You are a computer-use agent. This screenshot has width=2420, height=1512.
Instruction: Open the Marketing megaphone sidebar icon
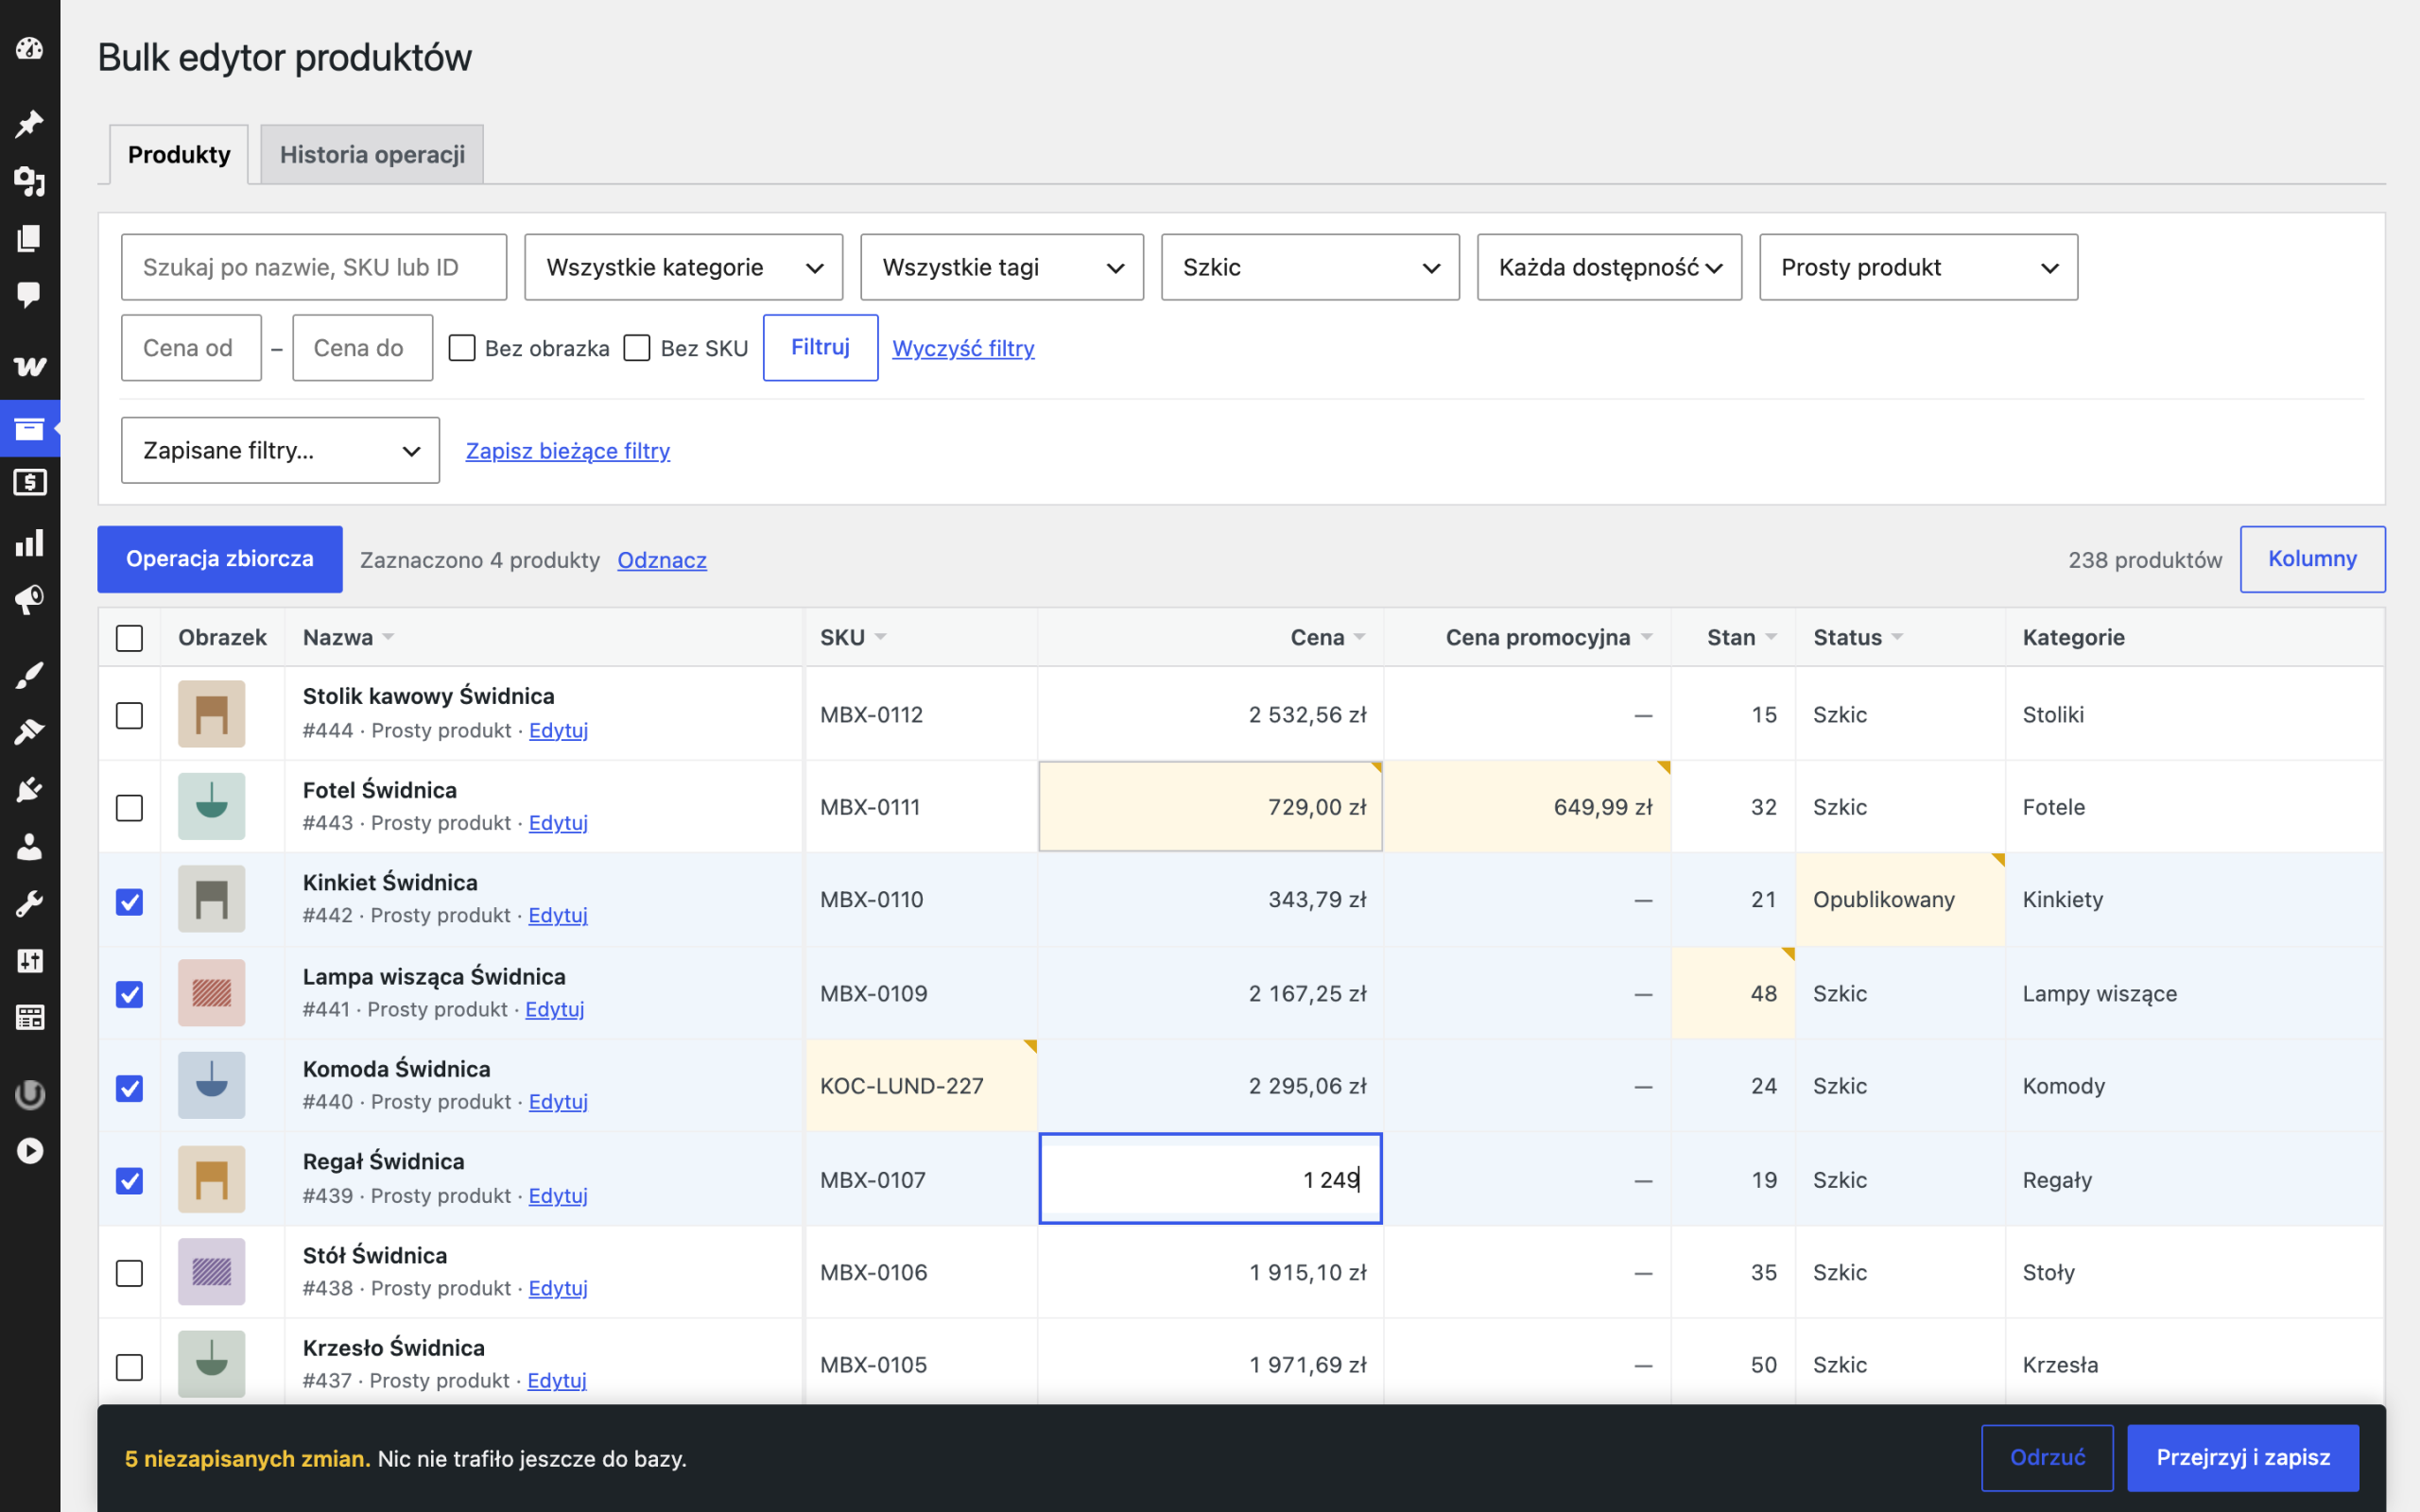[x=29, y=599]
